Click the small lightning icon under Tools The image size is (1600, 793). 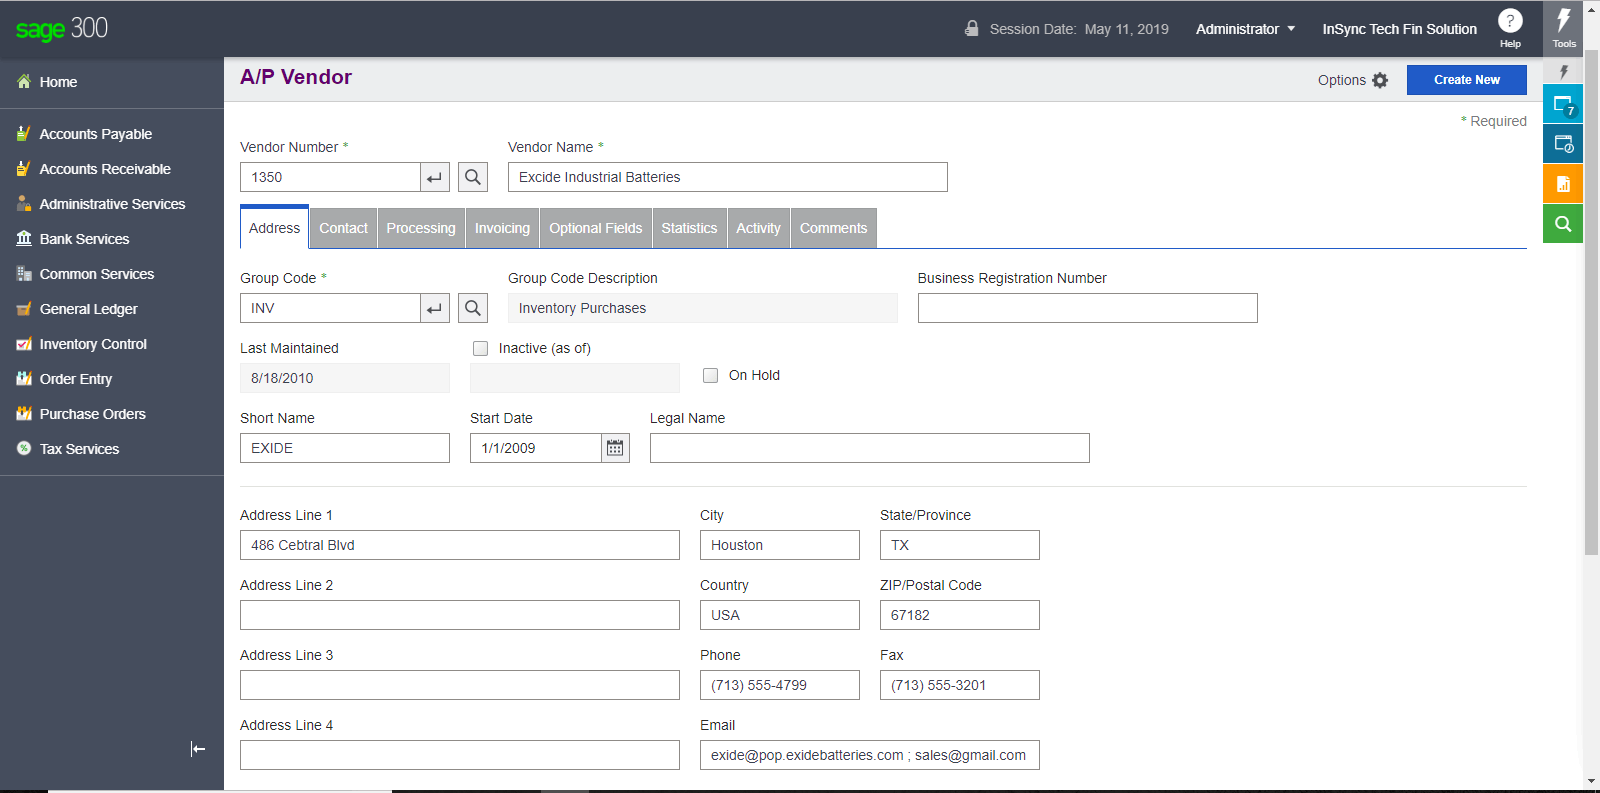1564,71
